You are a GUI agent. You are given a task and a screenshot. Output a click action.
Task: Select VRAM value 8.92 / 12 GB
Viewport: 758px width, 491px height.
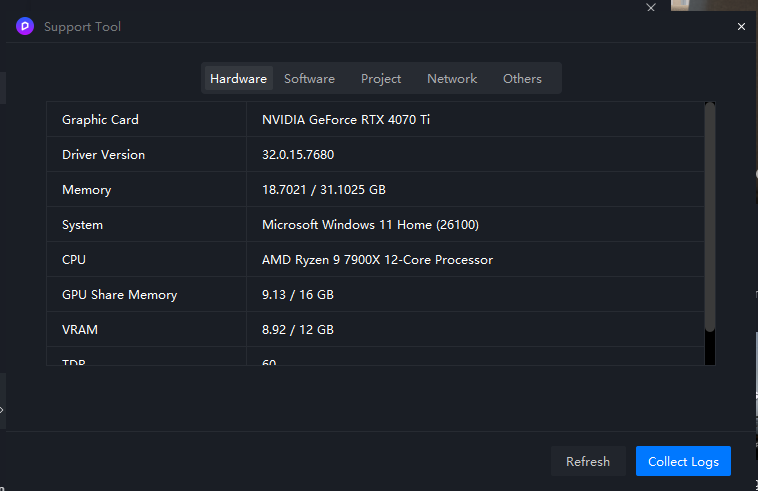(297, 330)
